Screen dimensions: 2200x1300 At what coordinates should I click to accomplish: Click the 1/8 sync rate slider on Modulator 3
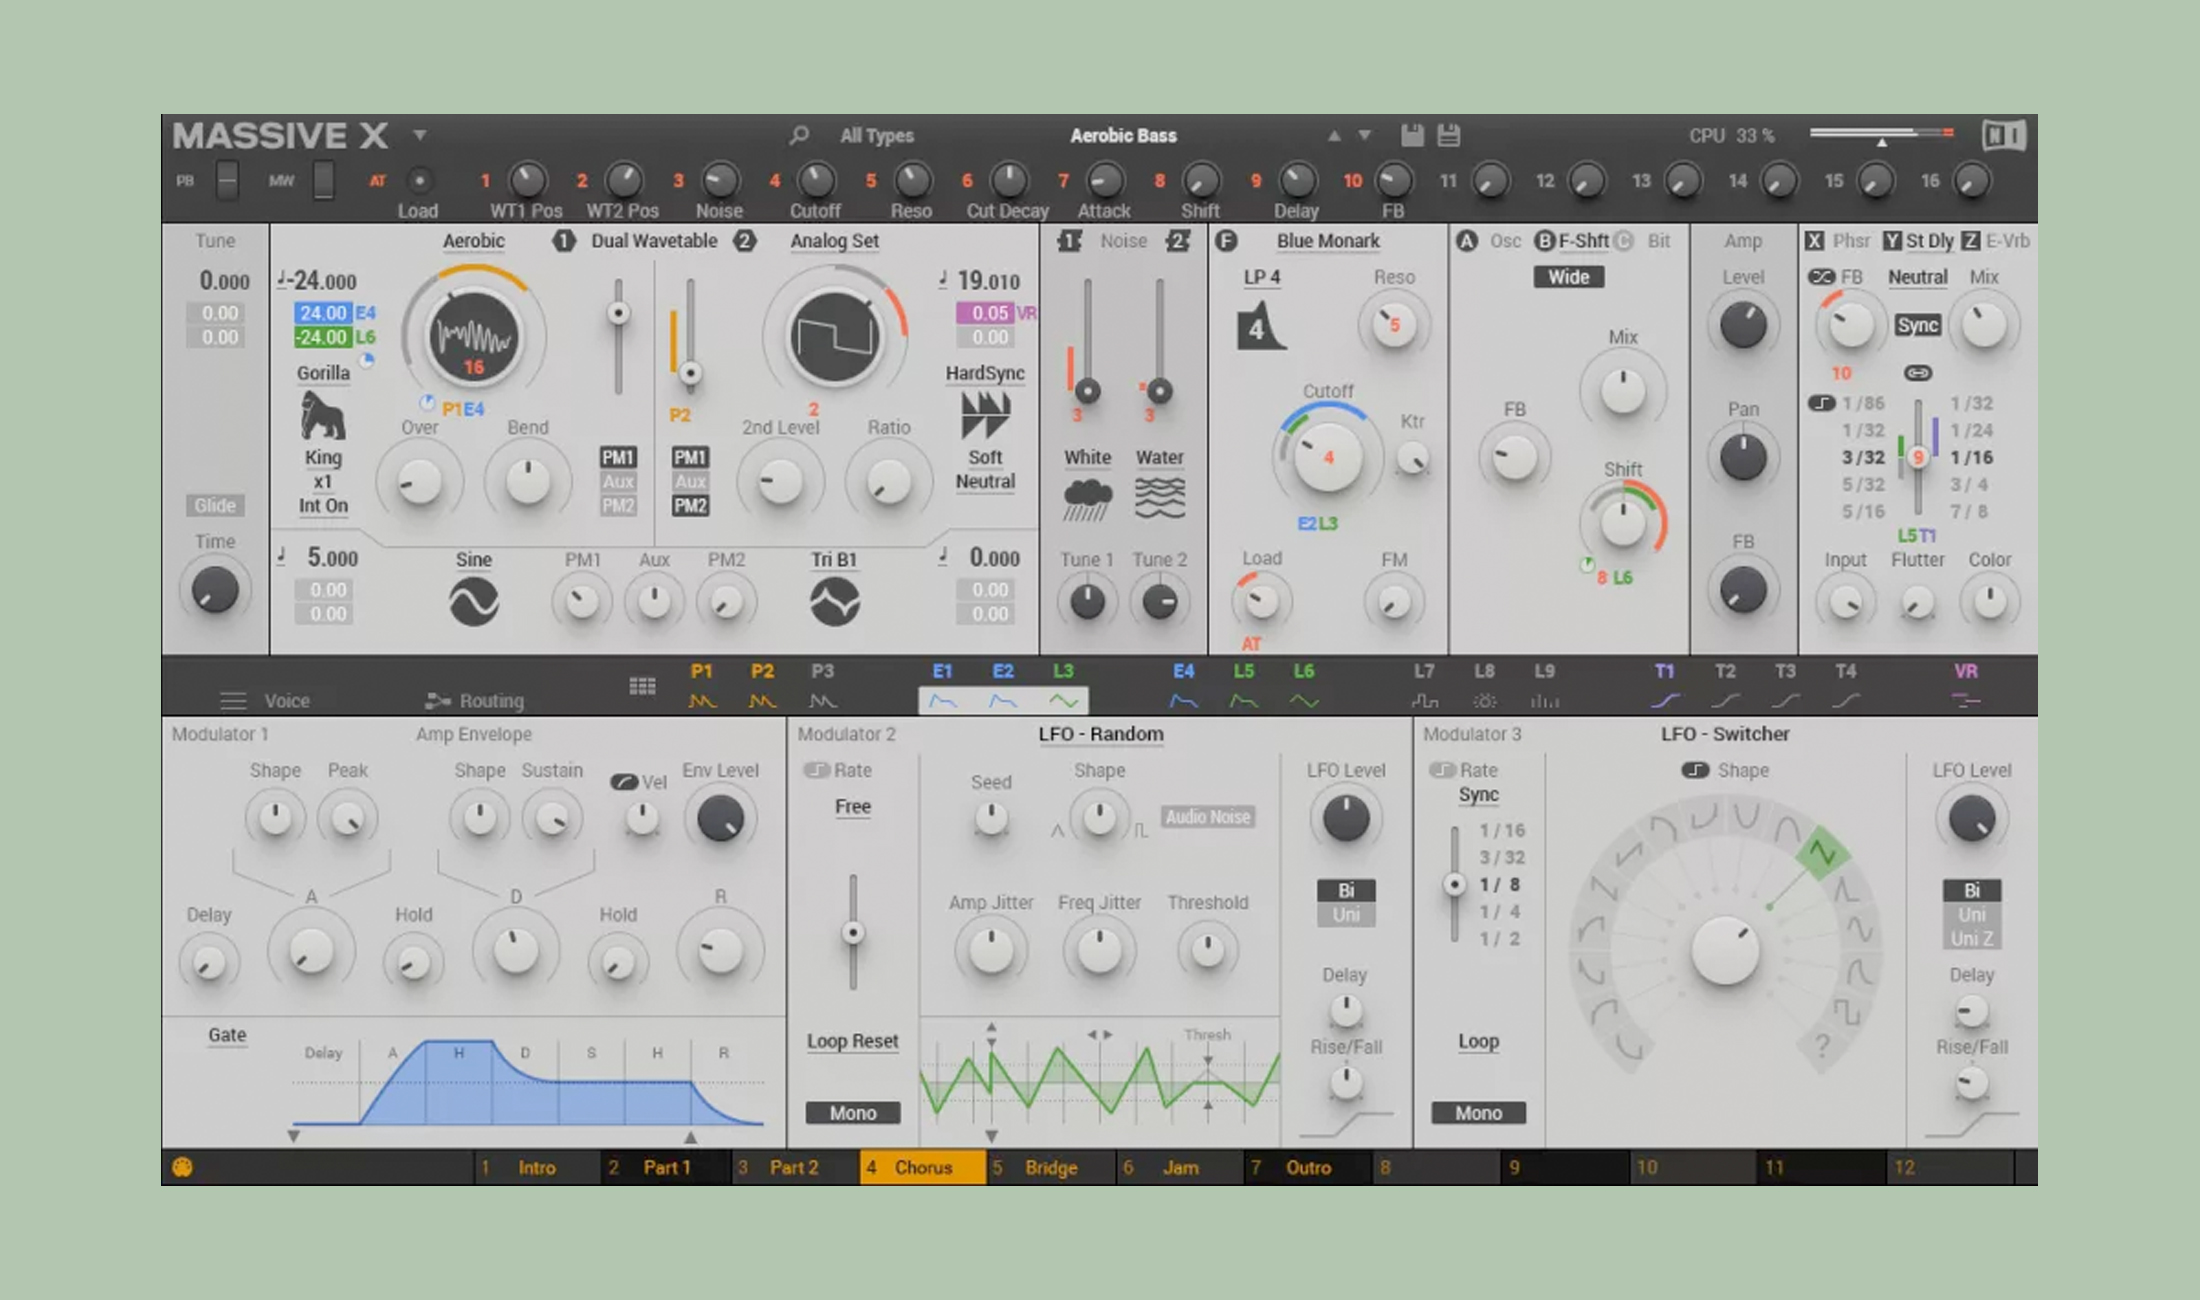(1454, 883)
